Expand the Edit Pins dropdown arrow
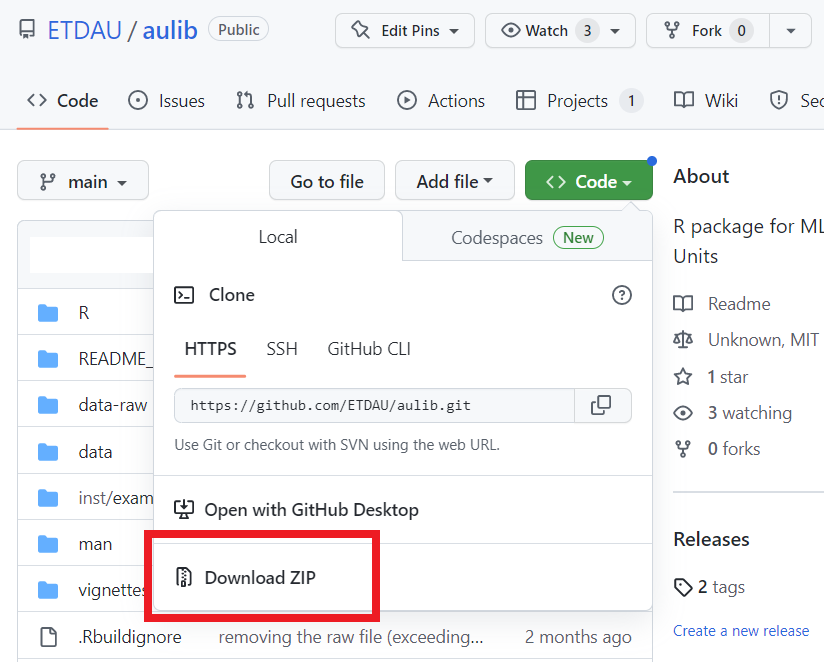 [x=454, y=31]
